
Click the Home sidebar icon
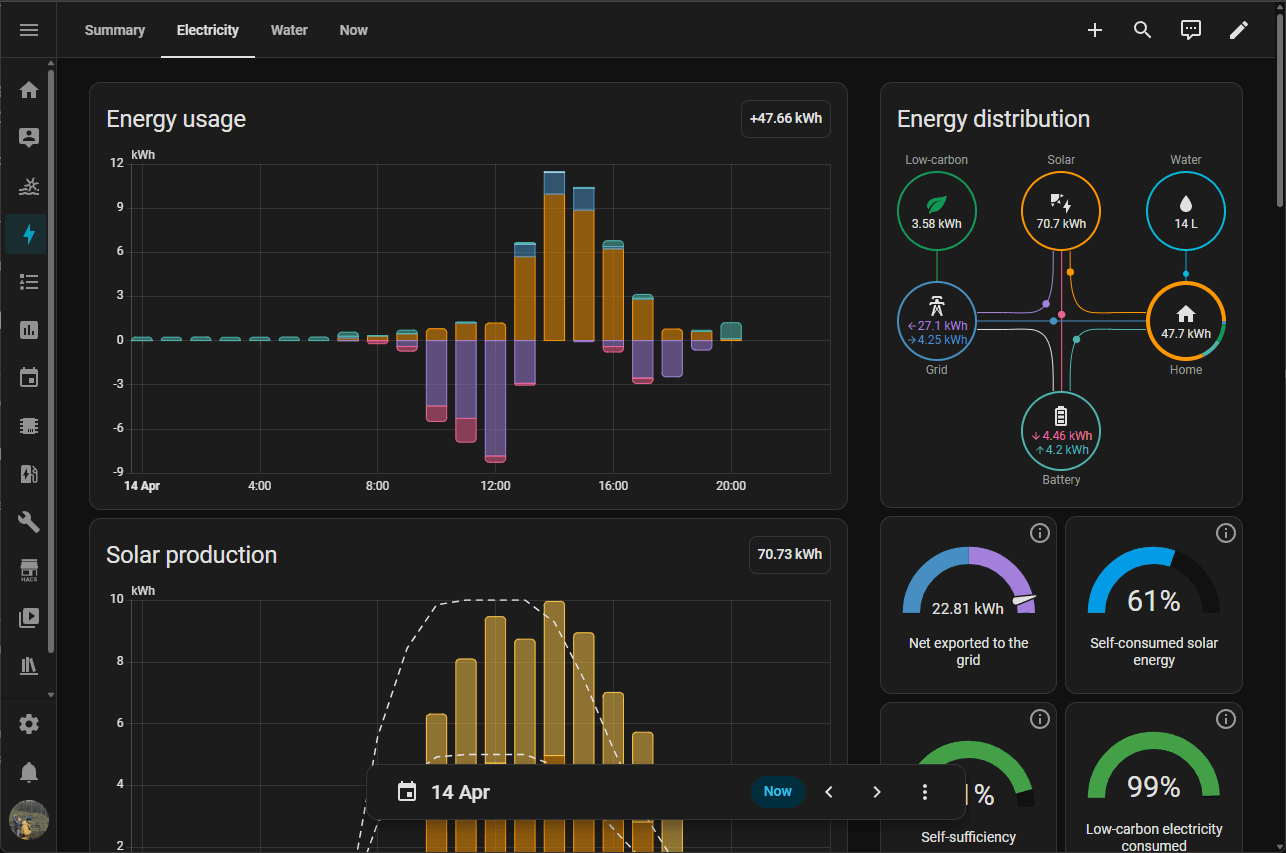[28, 90]
